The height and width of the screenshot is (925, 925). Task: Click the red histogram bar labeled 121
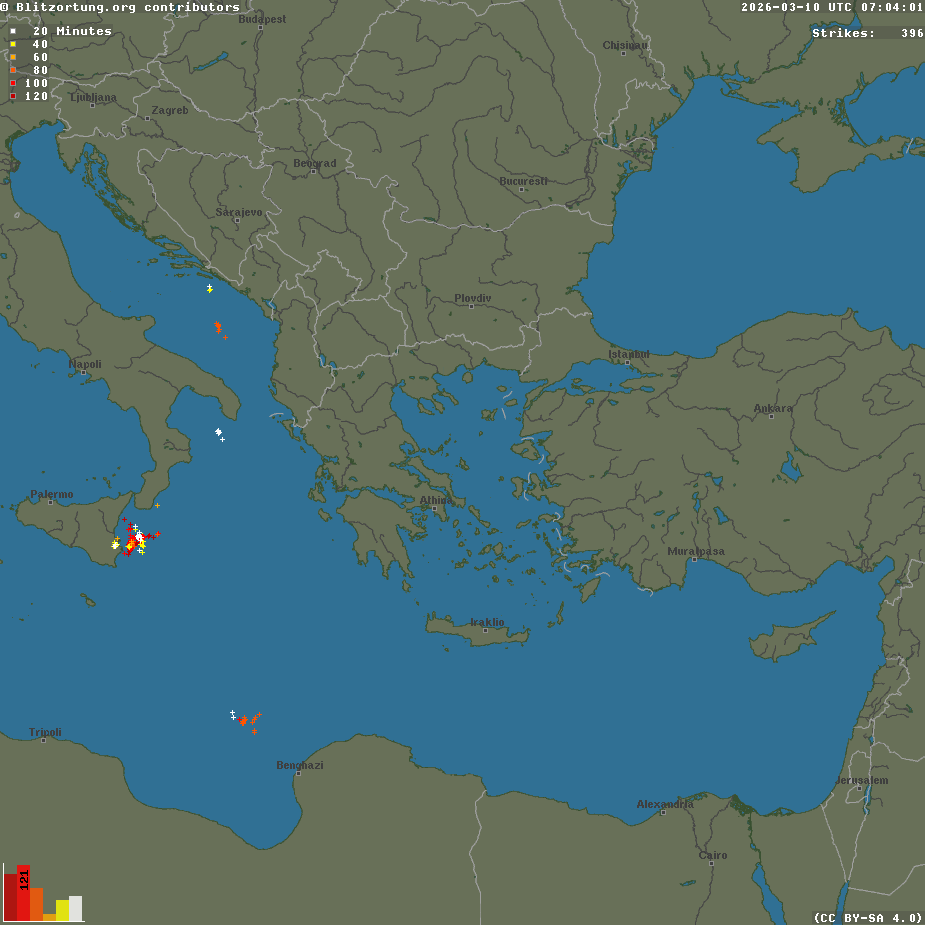pyautogui.click(x=23, y=893)
